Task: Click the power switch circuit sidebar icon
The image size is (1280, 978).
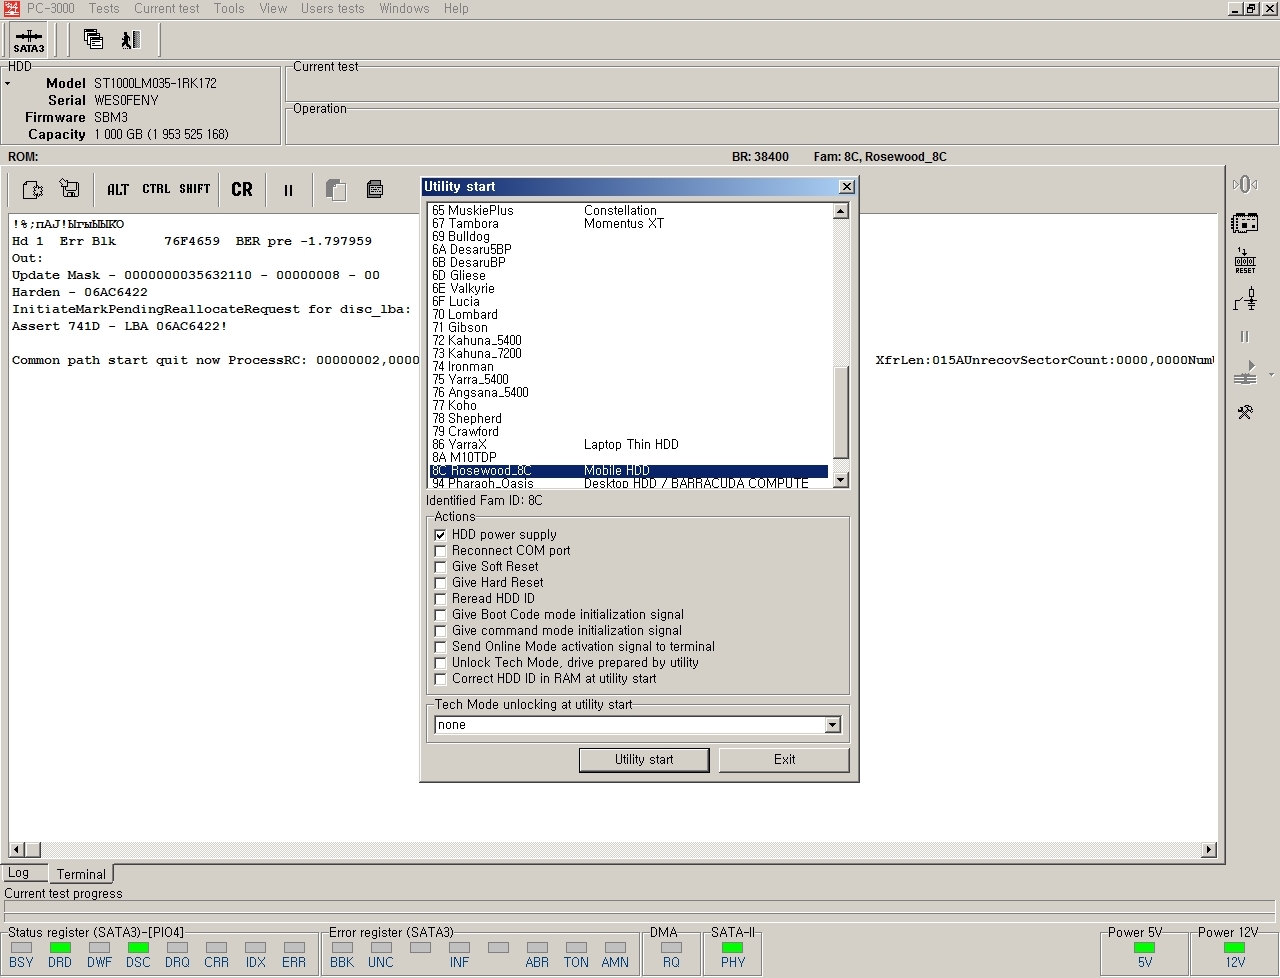Action: click(1245, 299)
